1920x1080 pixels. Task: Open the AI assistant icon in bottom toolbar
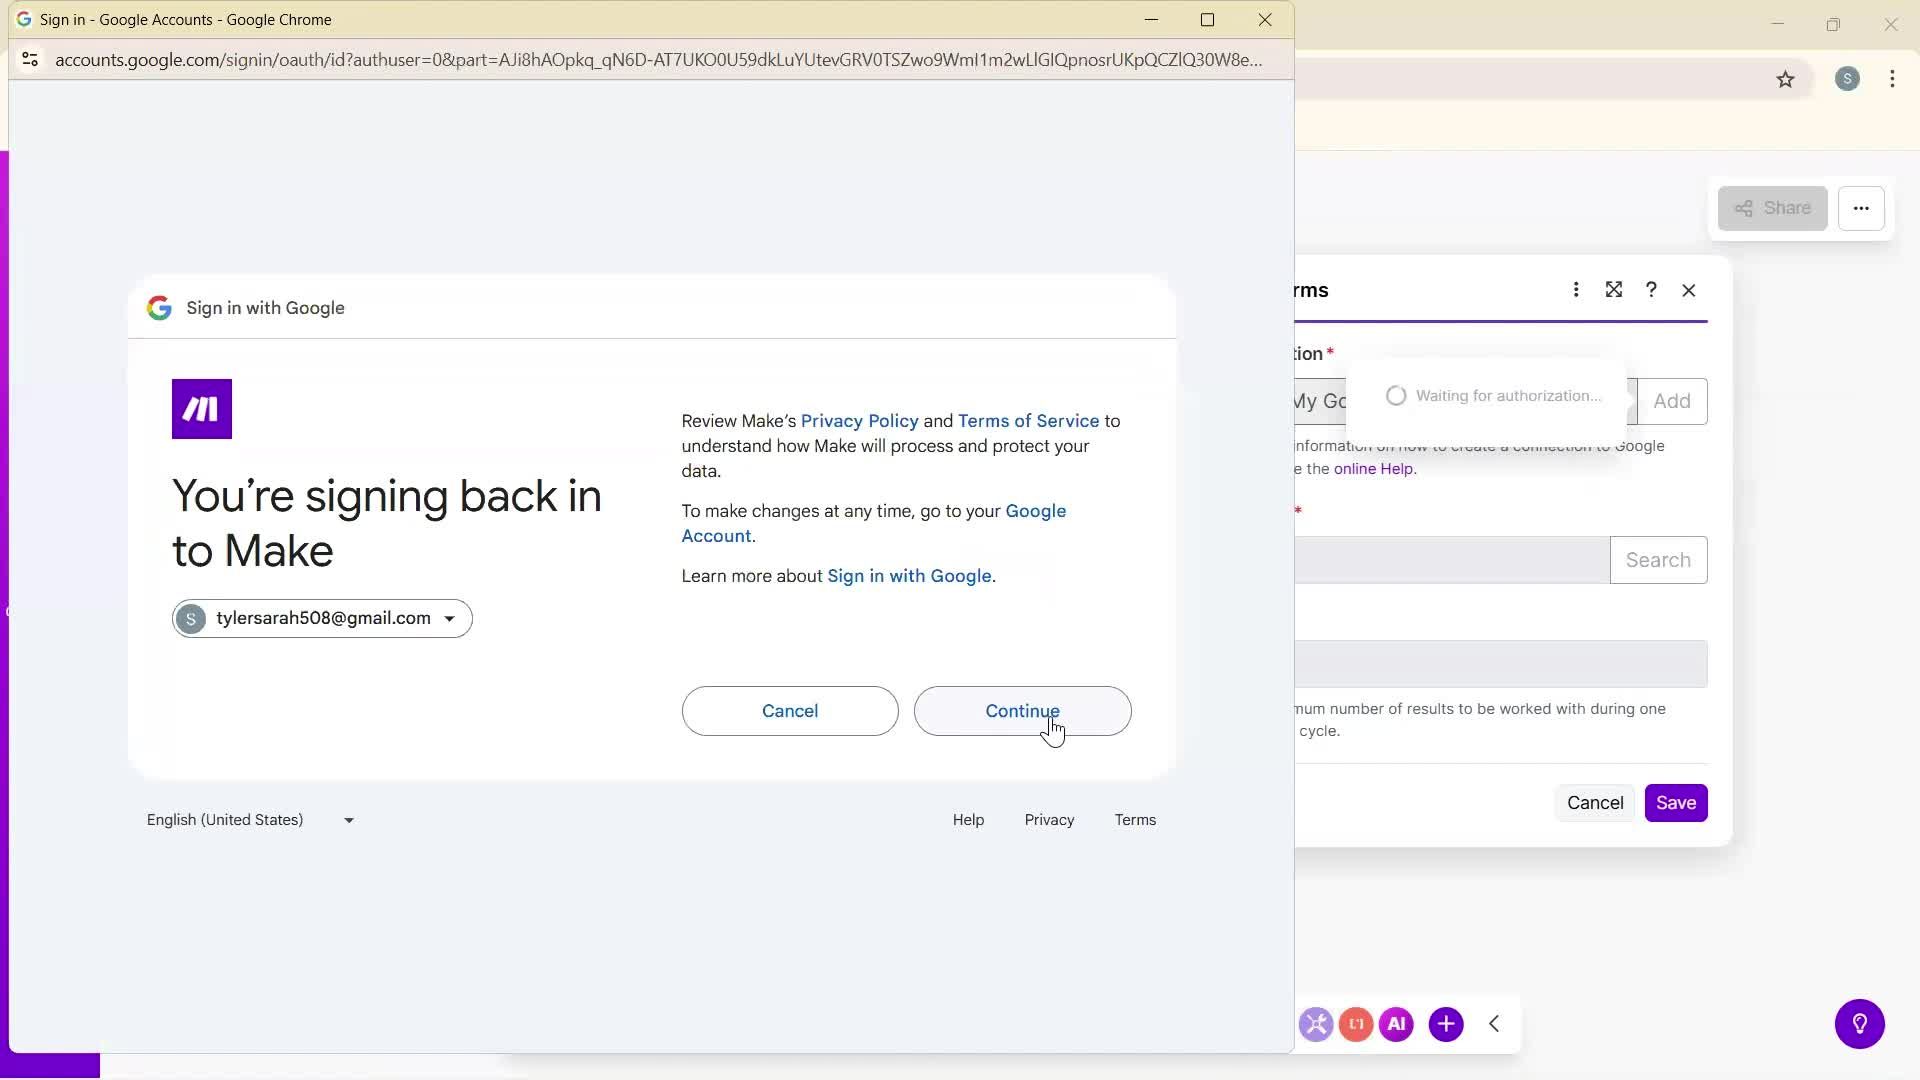[x=1397, y=1024]
